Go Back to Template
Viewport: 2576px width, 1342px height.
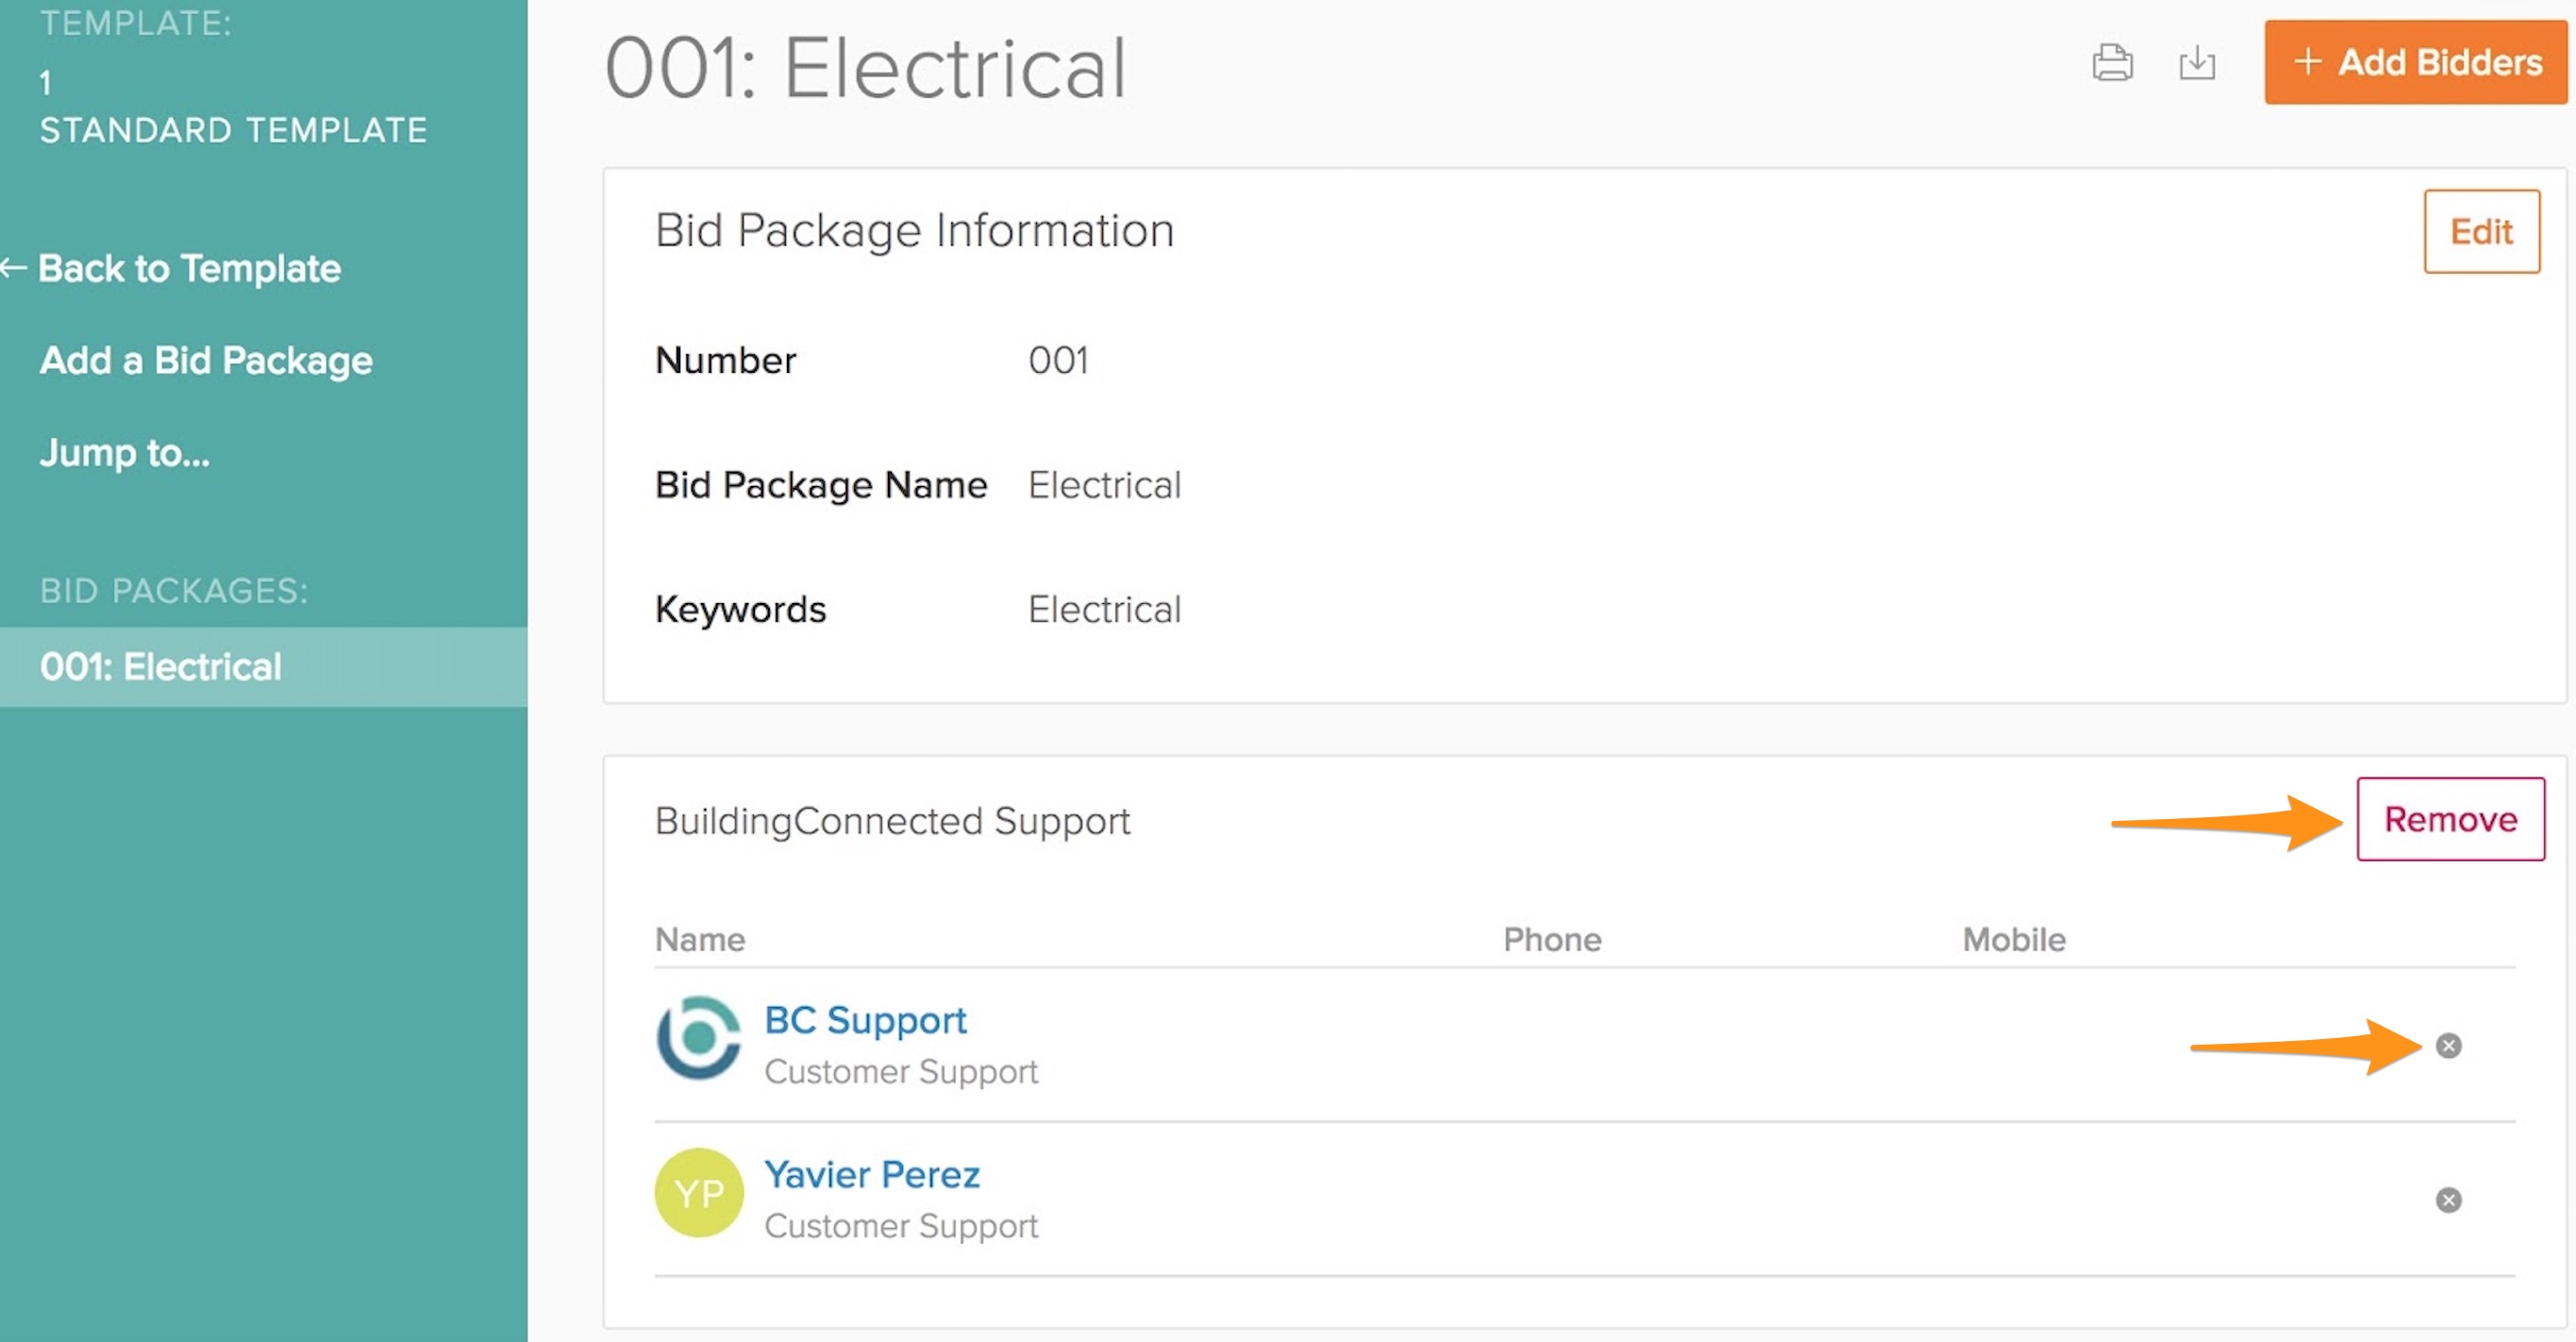(189, 268)
